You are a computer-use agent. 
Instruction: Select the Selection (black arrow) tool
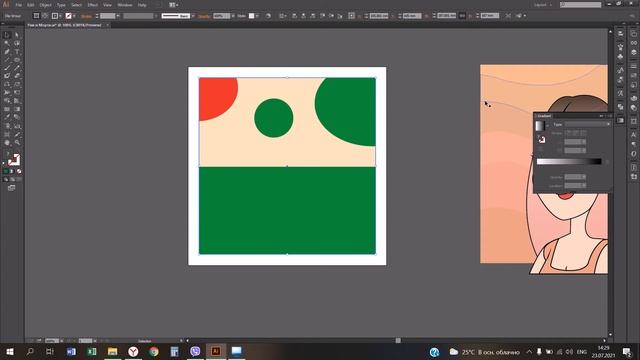(x=7, y=35)
